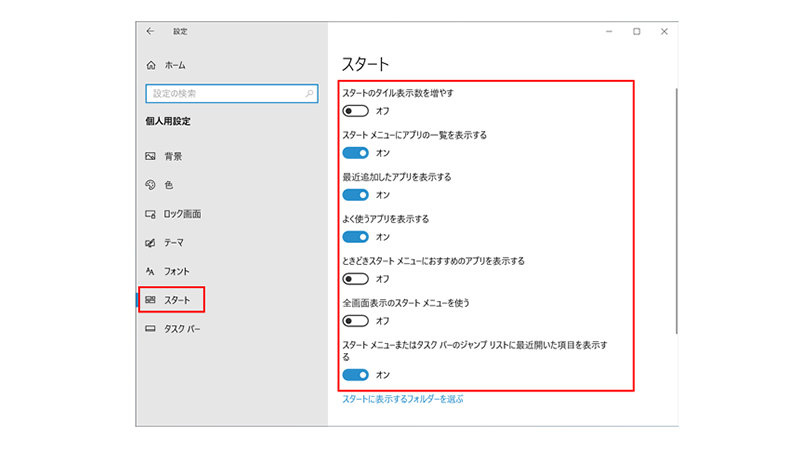Turn off スタート メニューにアプリの一覧を表示する
The image size is (800, 450).
pos(356,153)
